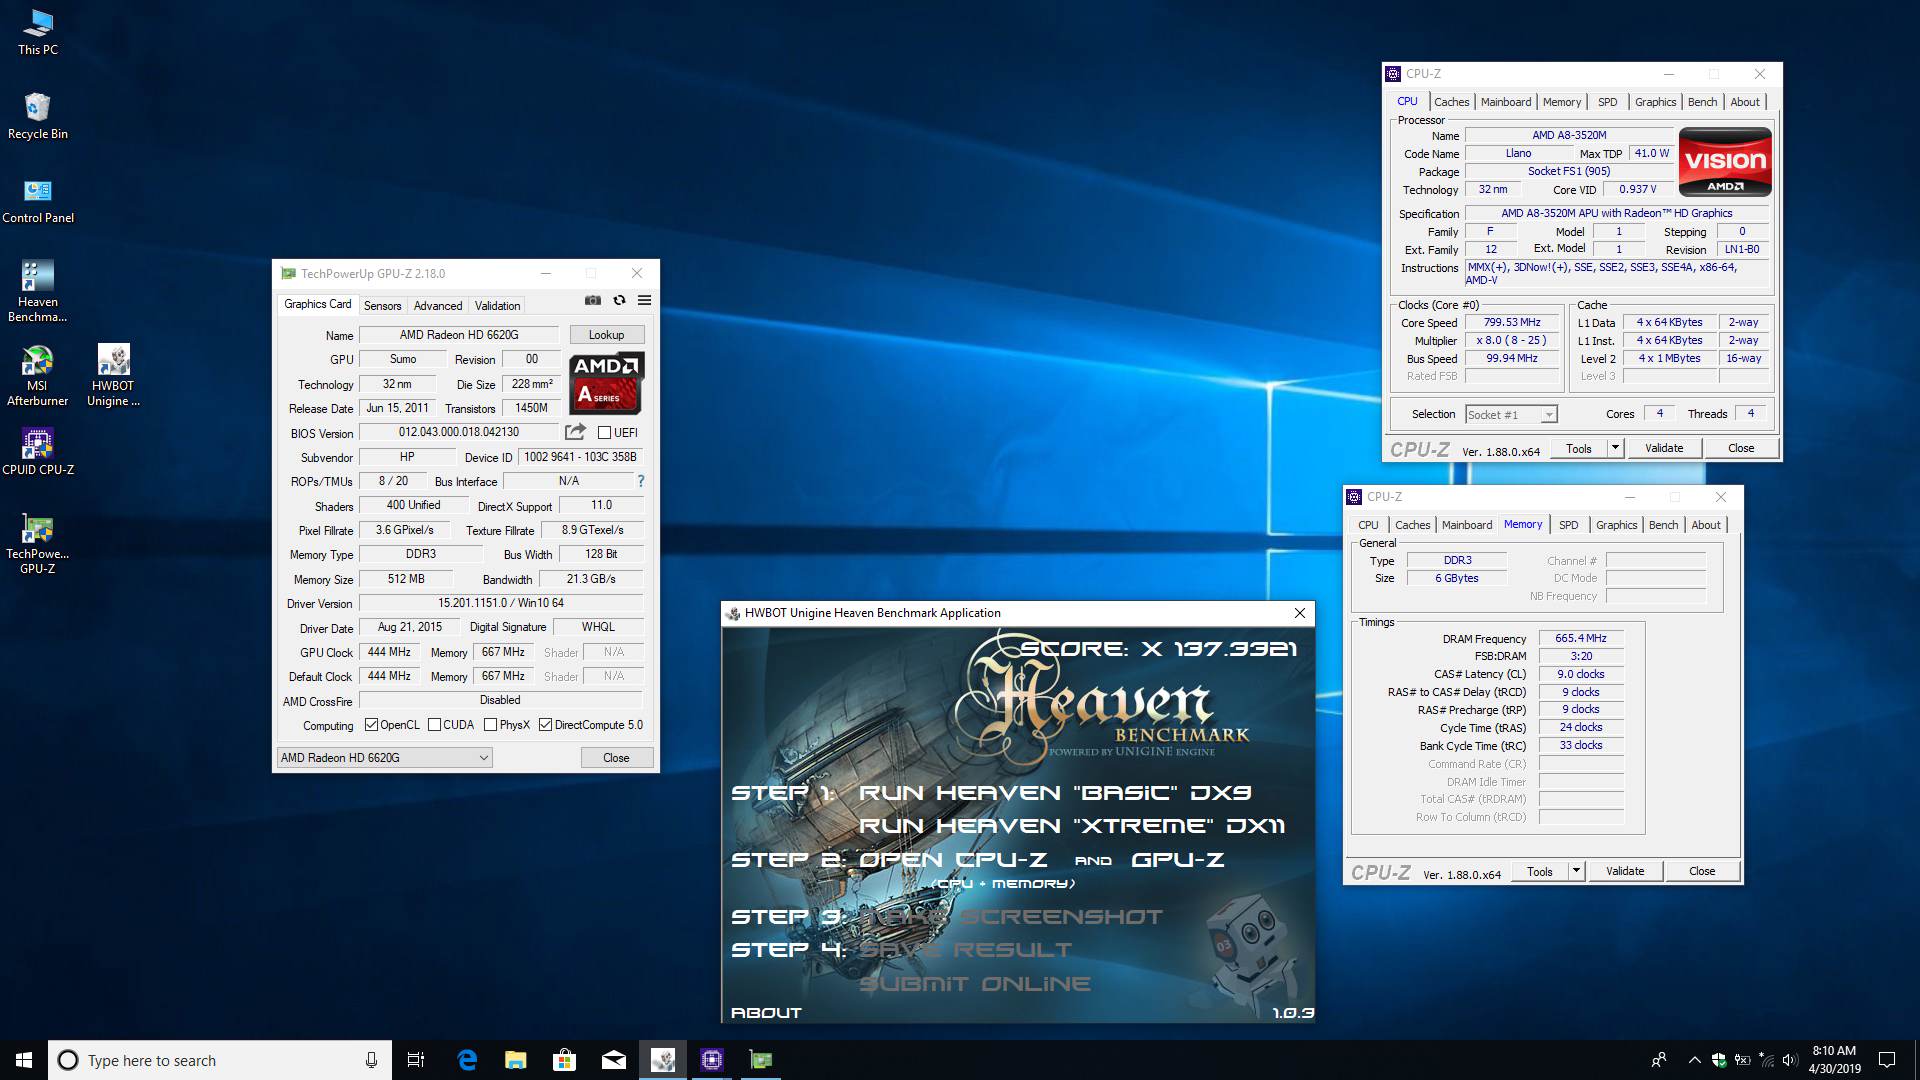
Task: Open File Explorer from taskbar
Action: (x=515, y=1060)
